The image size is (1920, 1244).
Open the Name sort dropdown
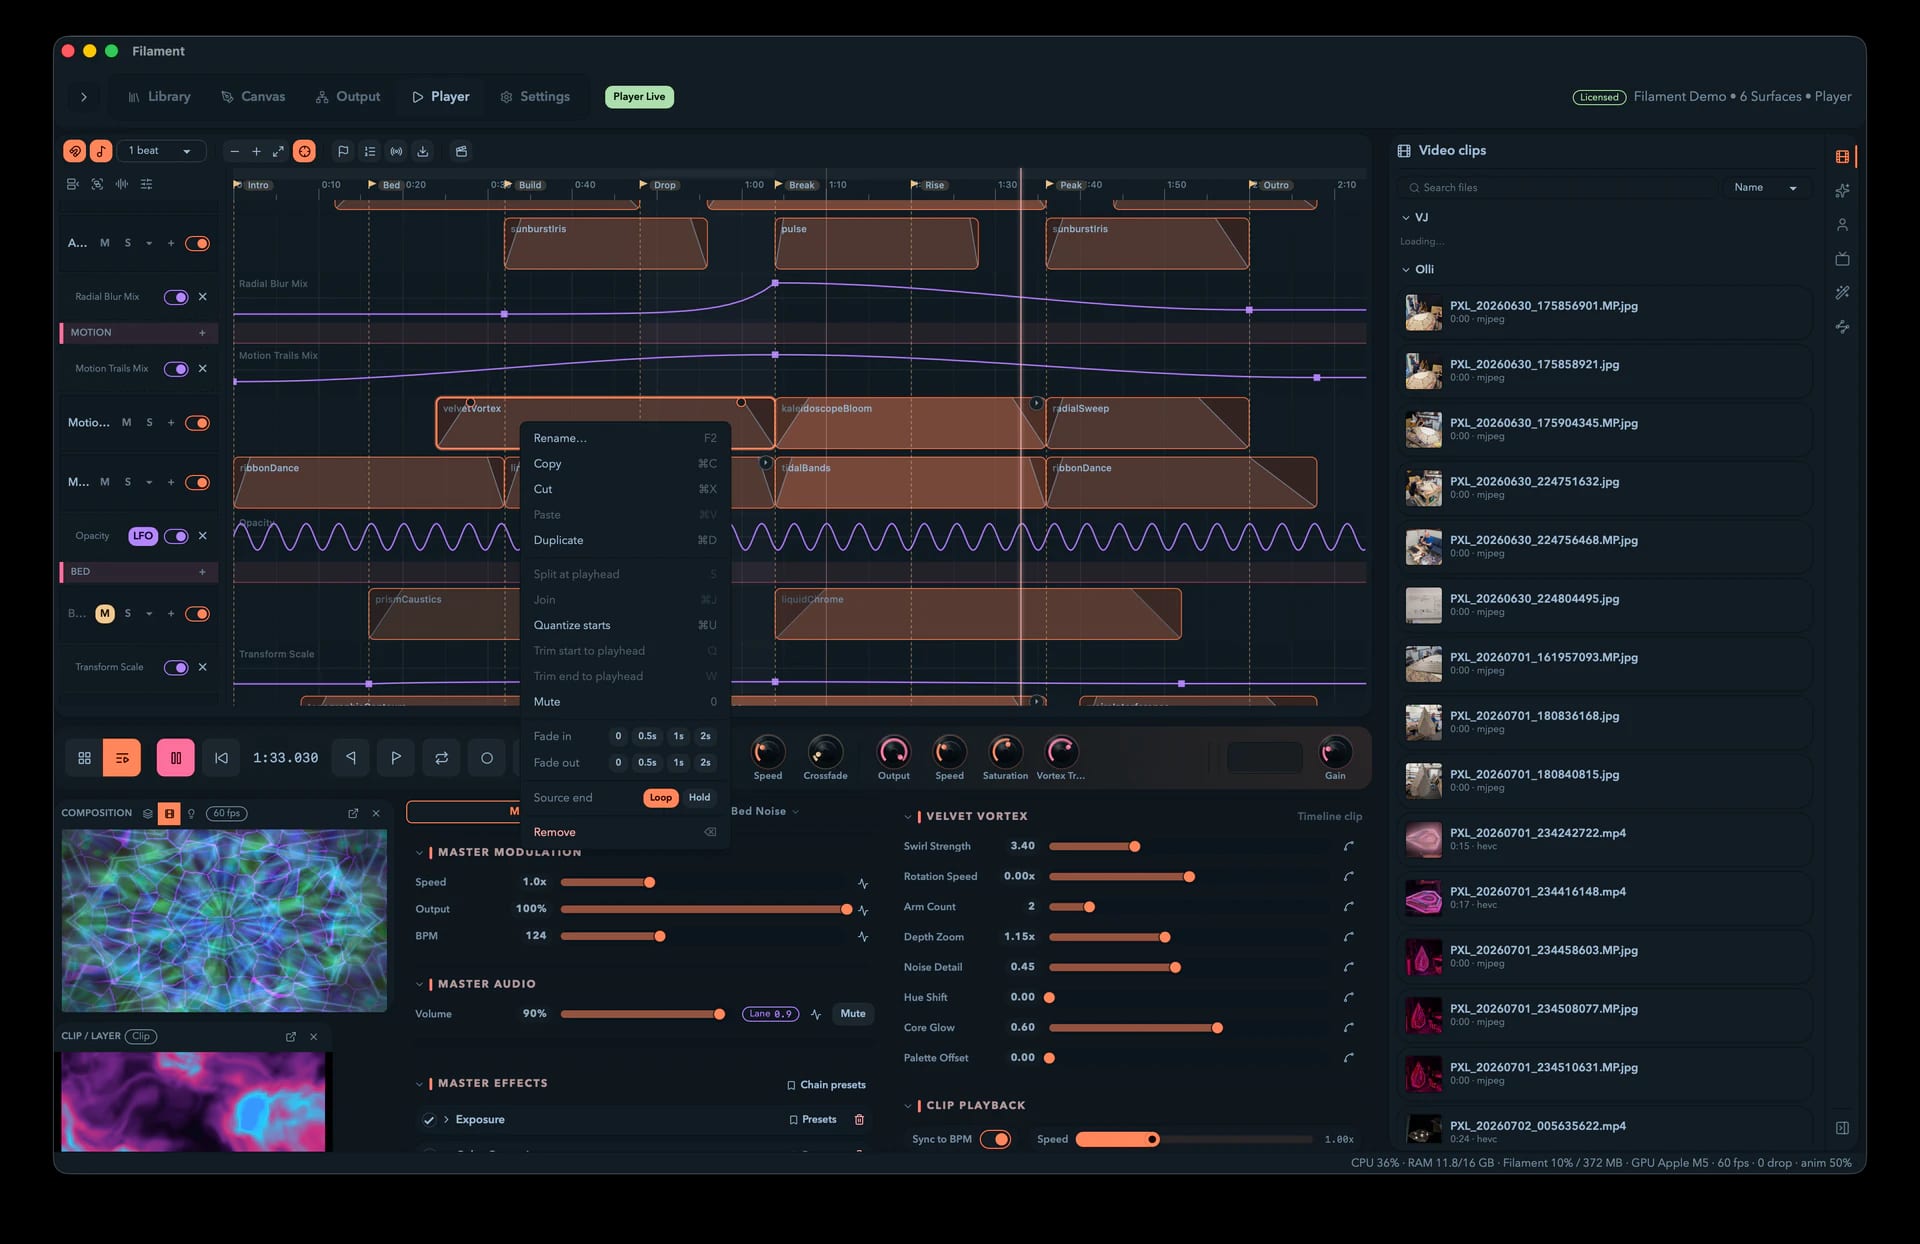[x=1766, y=188]
